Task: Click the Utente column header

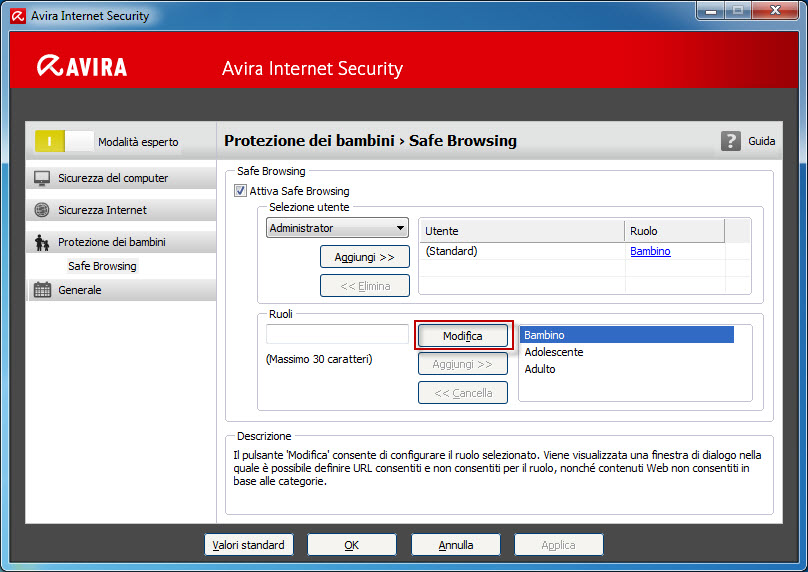Action: pos(523,231)
